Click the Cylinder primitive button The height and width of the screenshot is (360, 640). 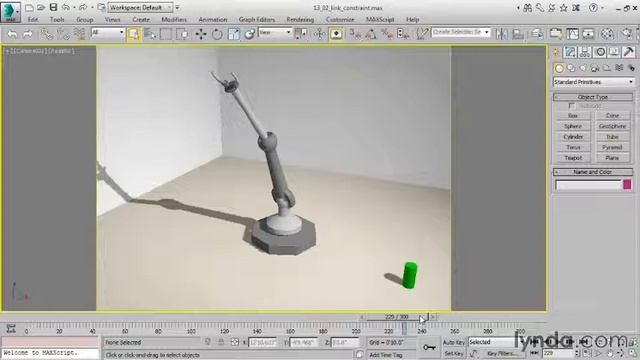click(x=573, y=137)
